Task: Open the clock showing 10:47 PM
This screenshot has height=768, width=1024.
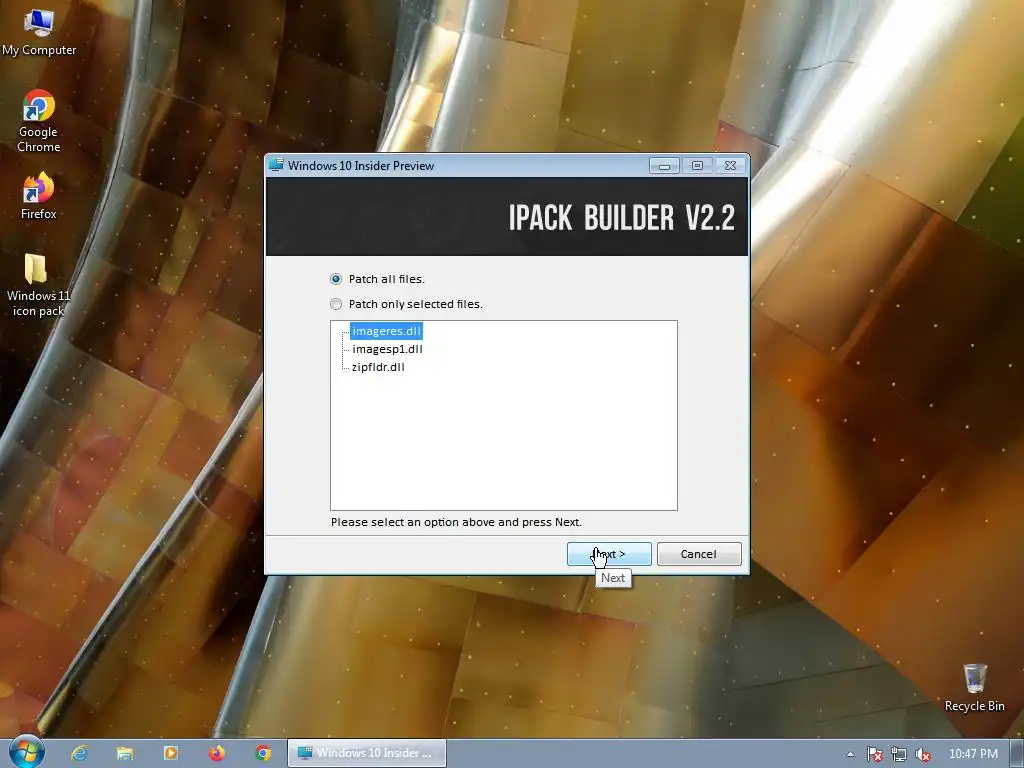Action: (x=973, y=754)
